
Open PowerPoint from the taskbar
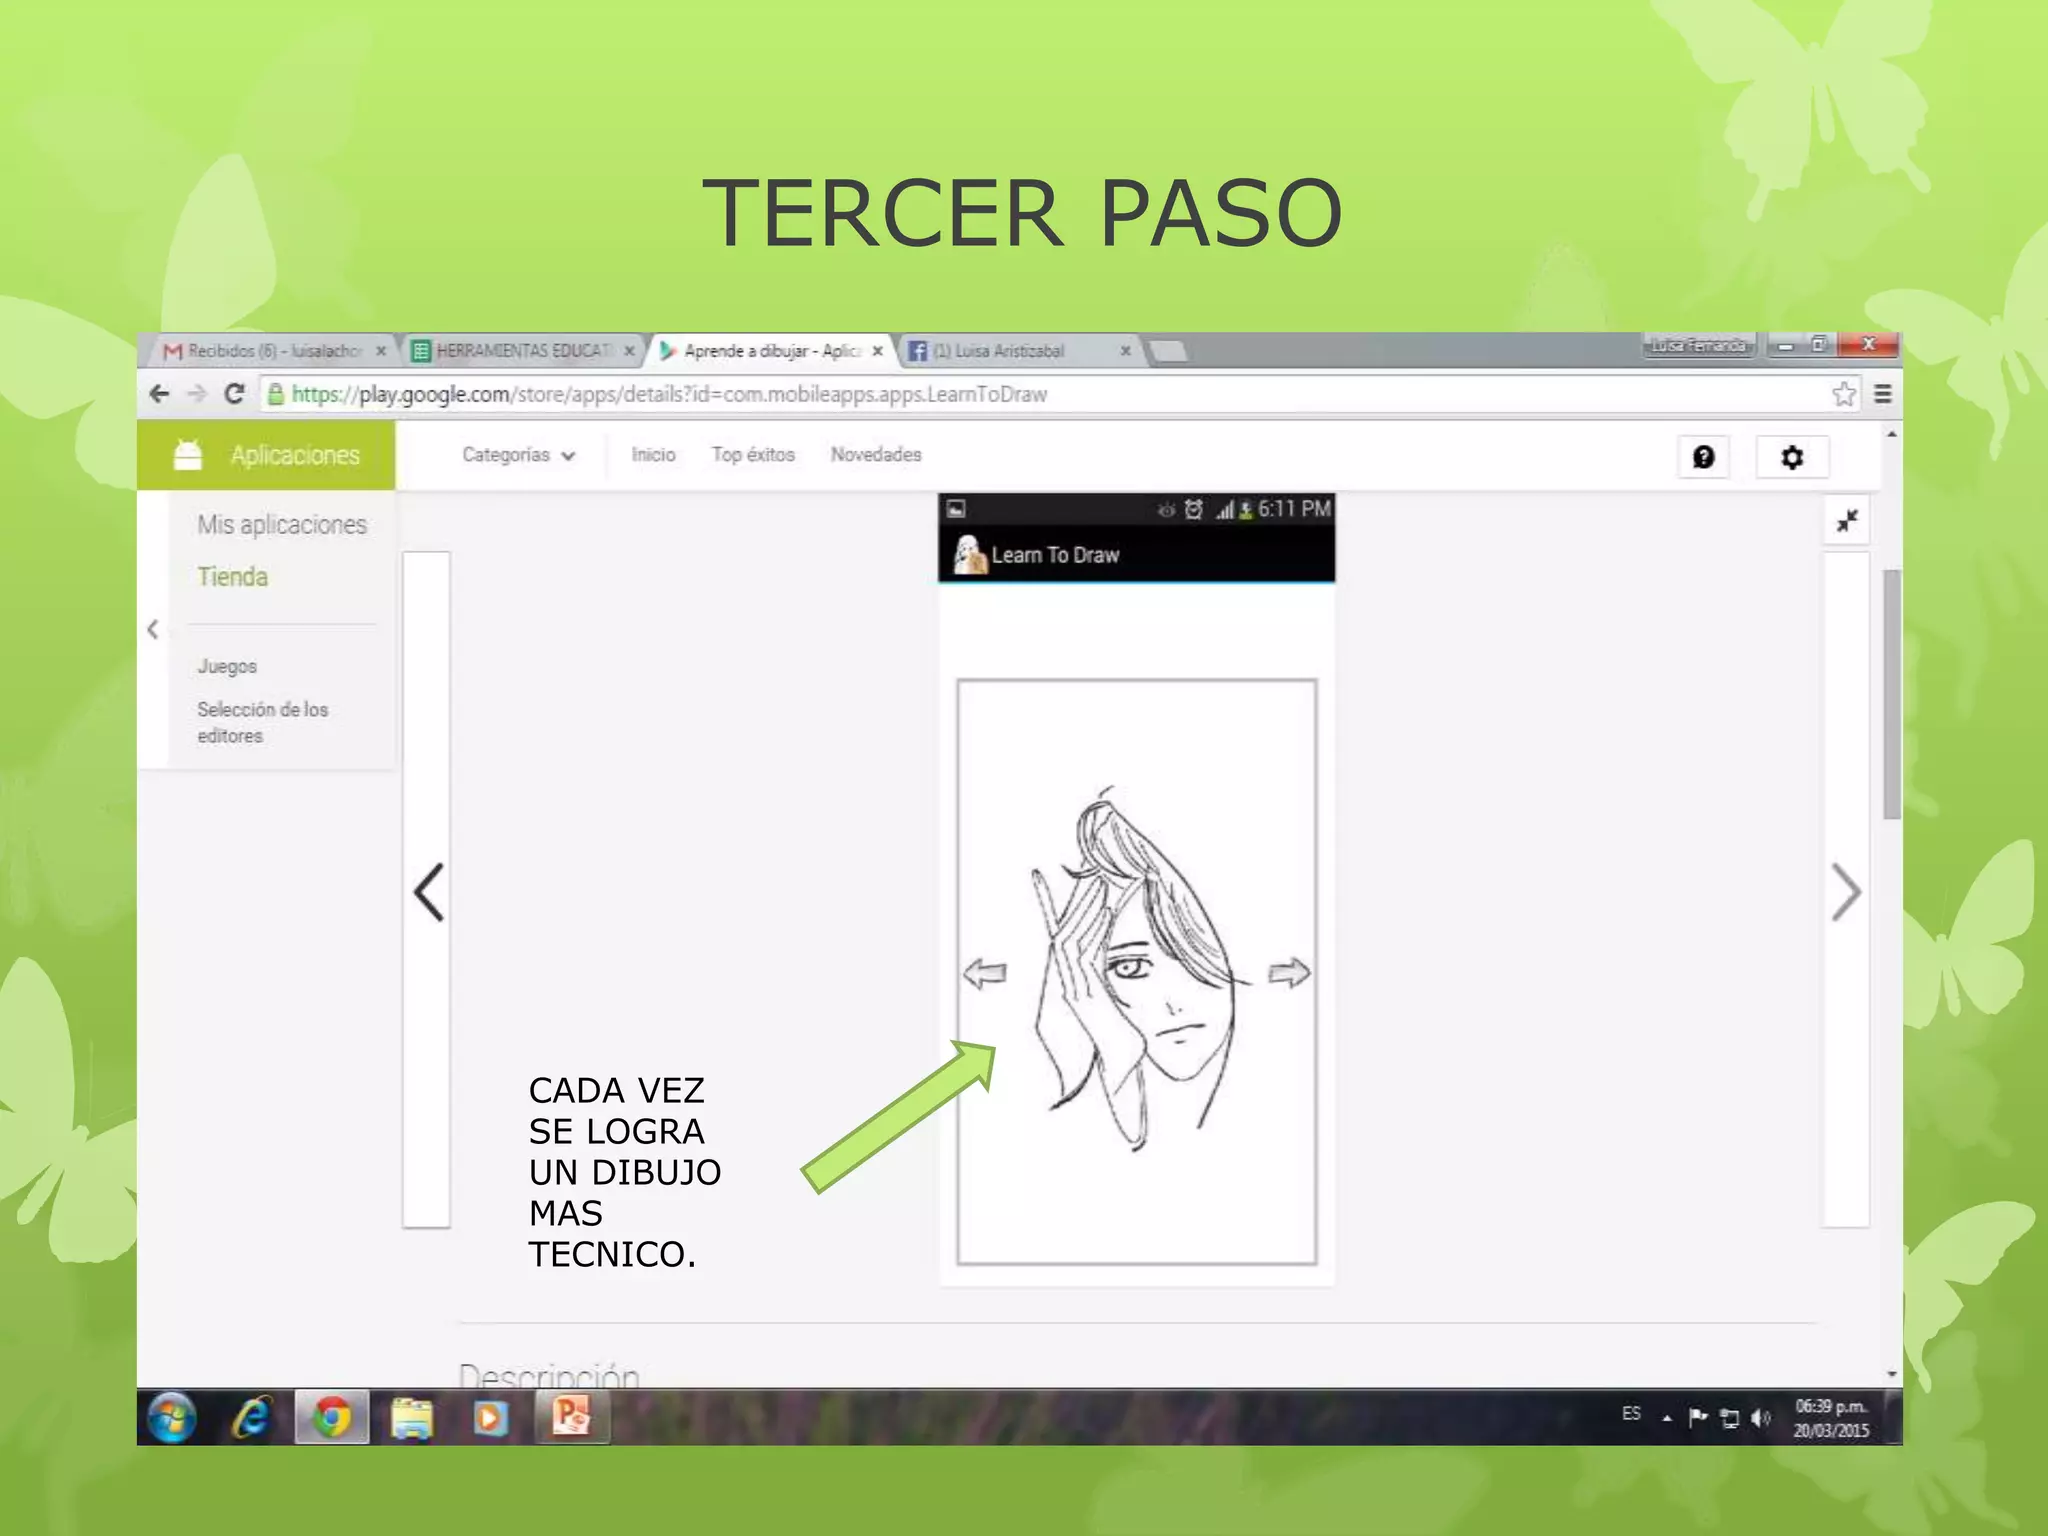pos(572,1417)
